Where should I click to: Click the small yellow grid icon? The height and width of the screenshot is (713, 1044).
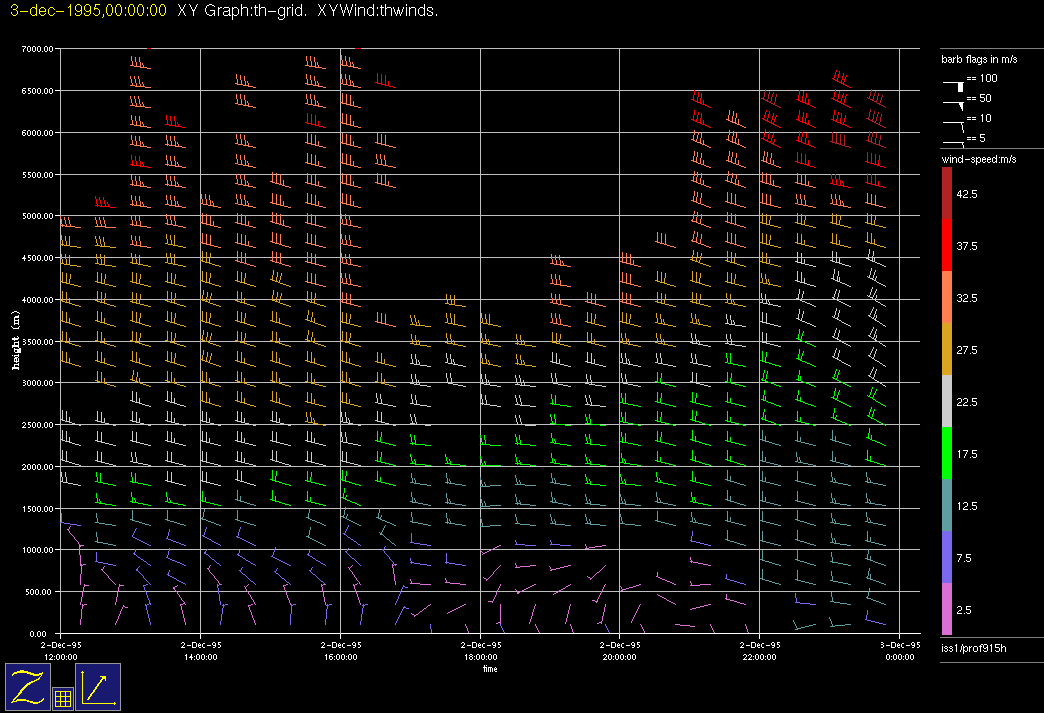[x=61, y=699]
